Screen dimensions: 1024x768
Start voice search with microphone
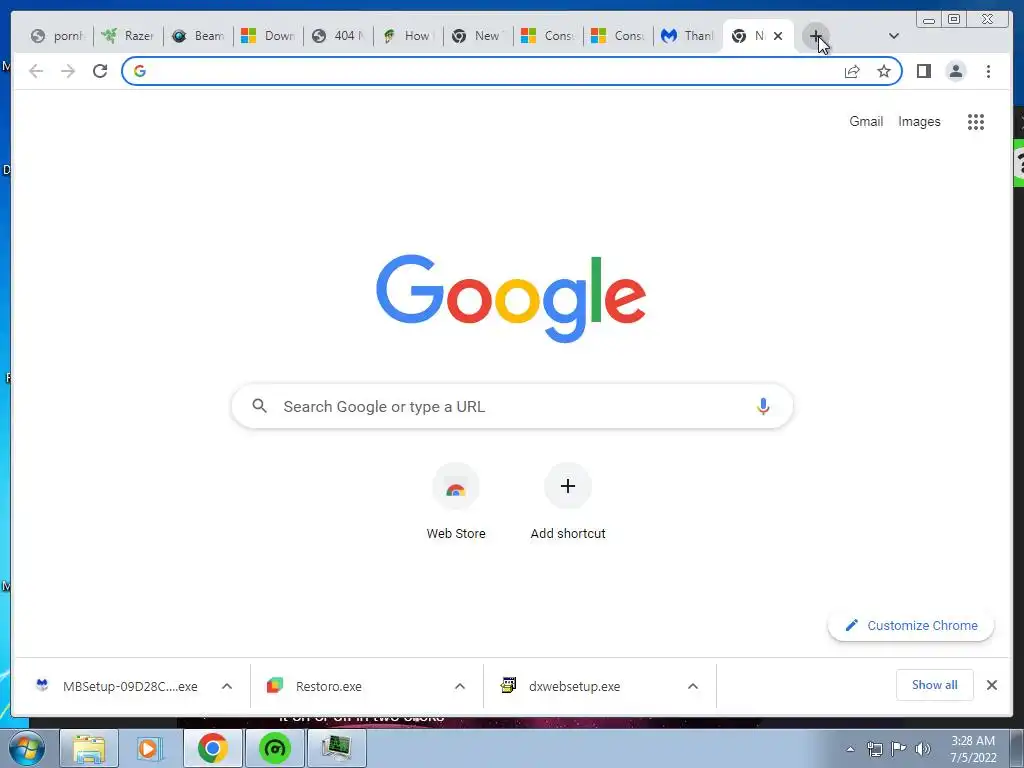point(763,406)
